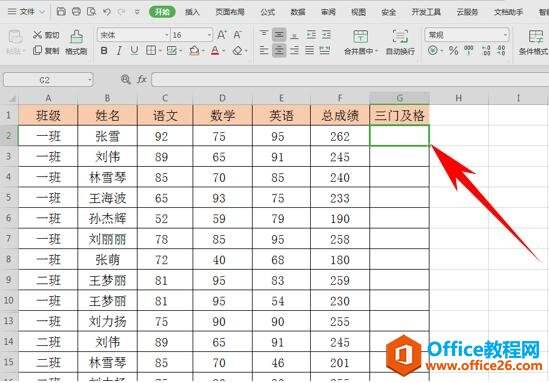
Task: Click the justify alignment icon
Action: click(x=310, y=50)
